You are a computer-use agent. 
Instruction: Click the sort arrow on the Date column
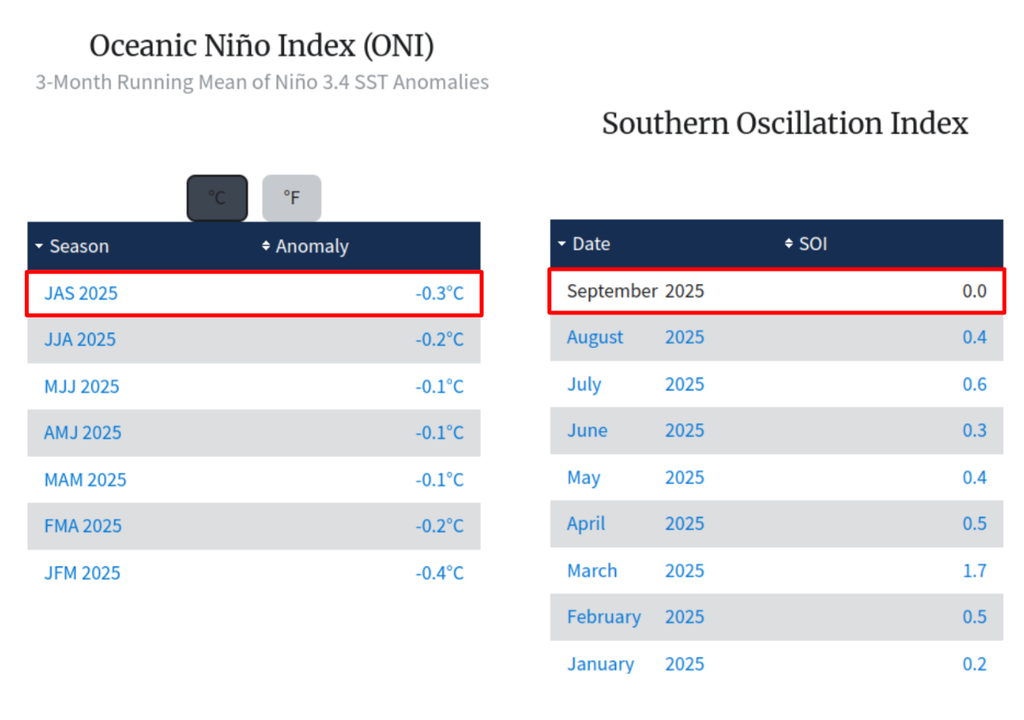(561, 244)
